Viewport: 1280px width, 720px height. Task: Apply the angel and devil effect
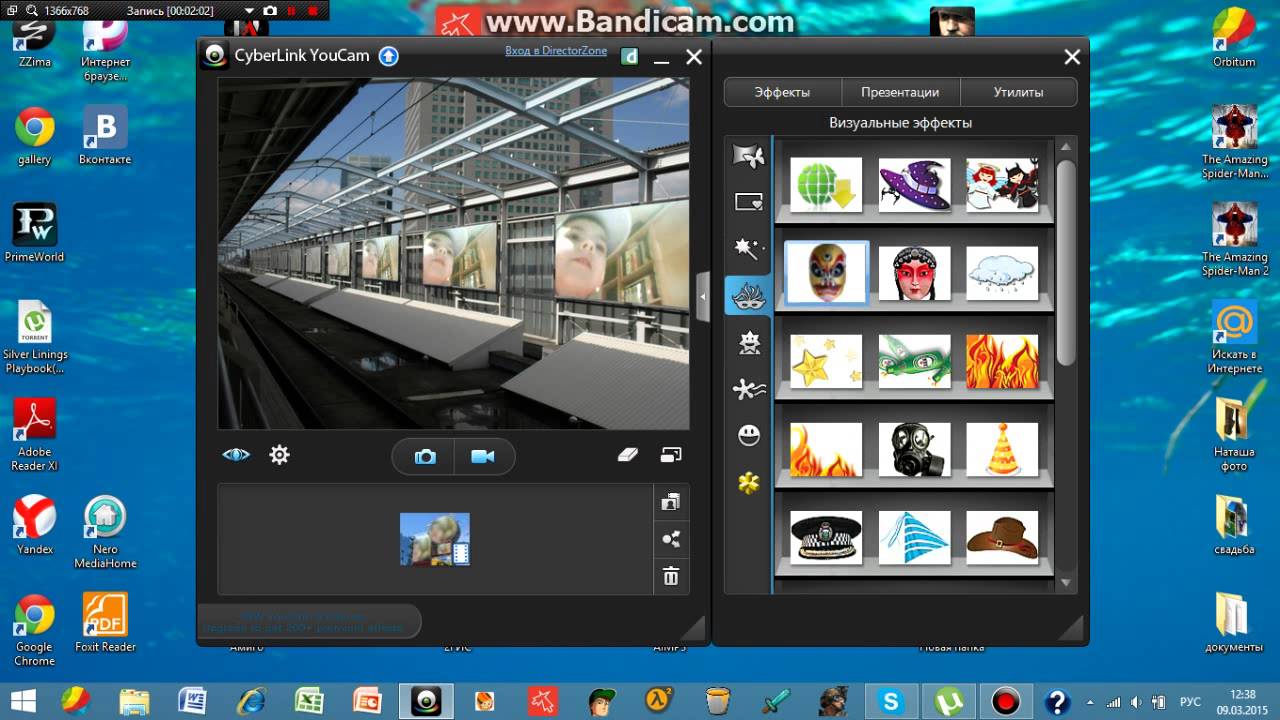click(x=1002, y=185)
